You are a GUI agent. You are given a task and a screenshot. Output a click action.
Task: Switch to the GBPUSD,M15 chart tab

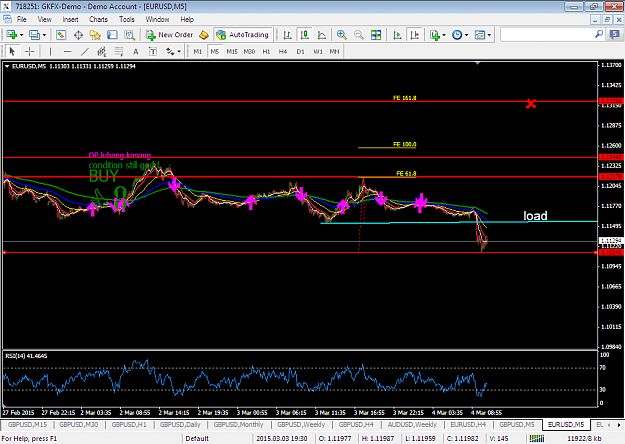pyautogui.click(x=27, y=425)
